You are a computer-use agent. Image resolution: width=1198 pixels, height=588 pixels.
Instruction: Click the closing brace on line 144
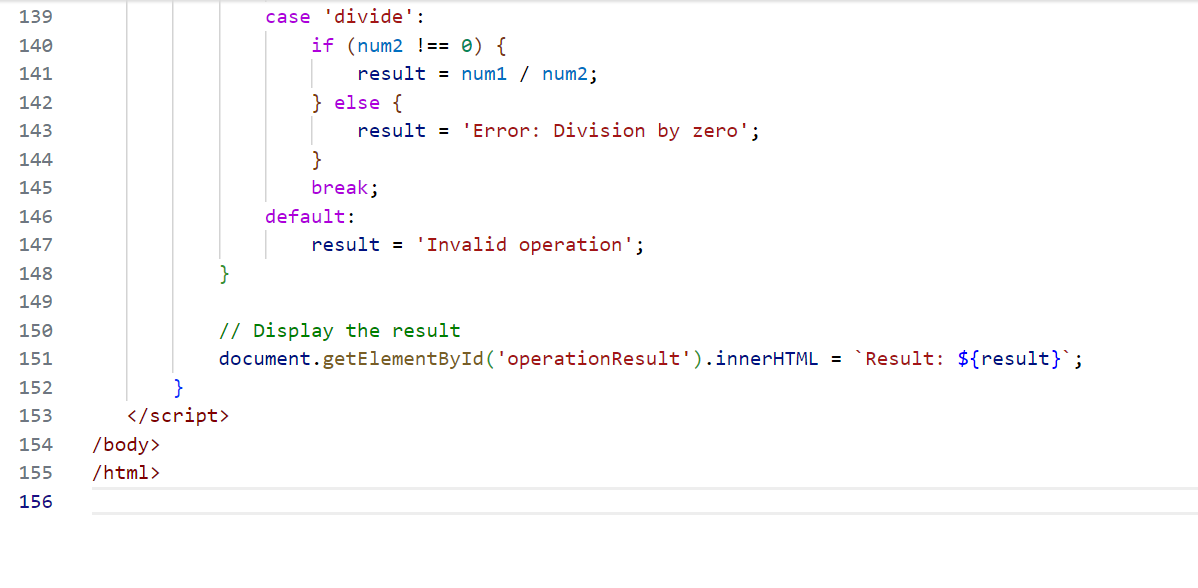tap(317, 160)
